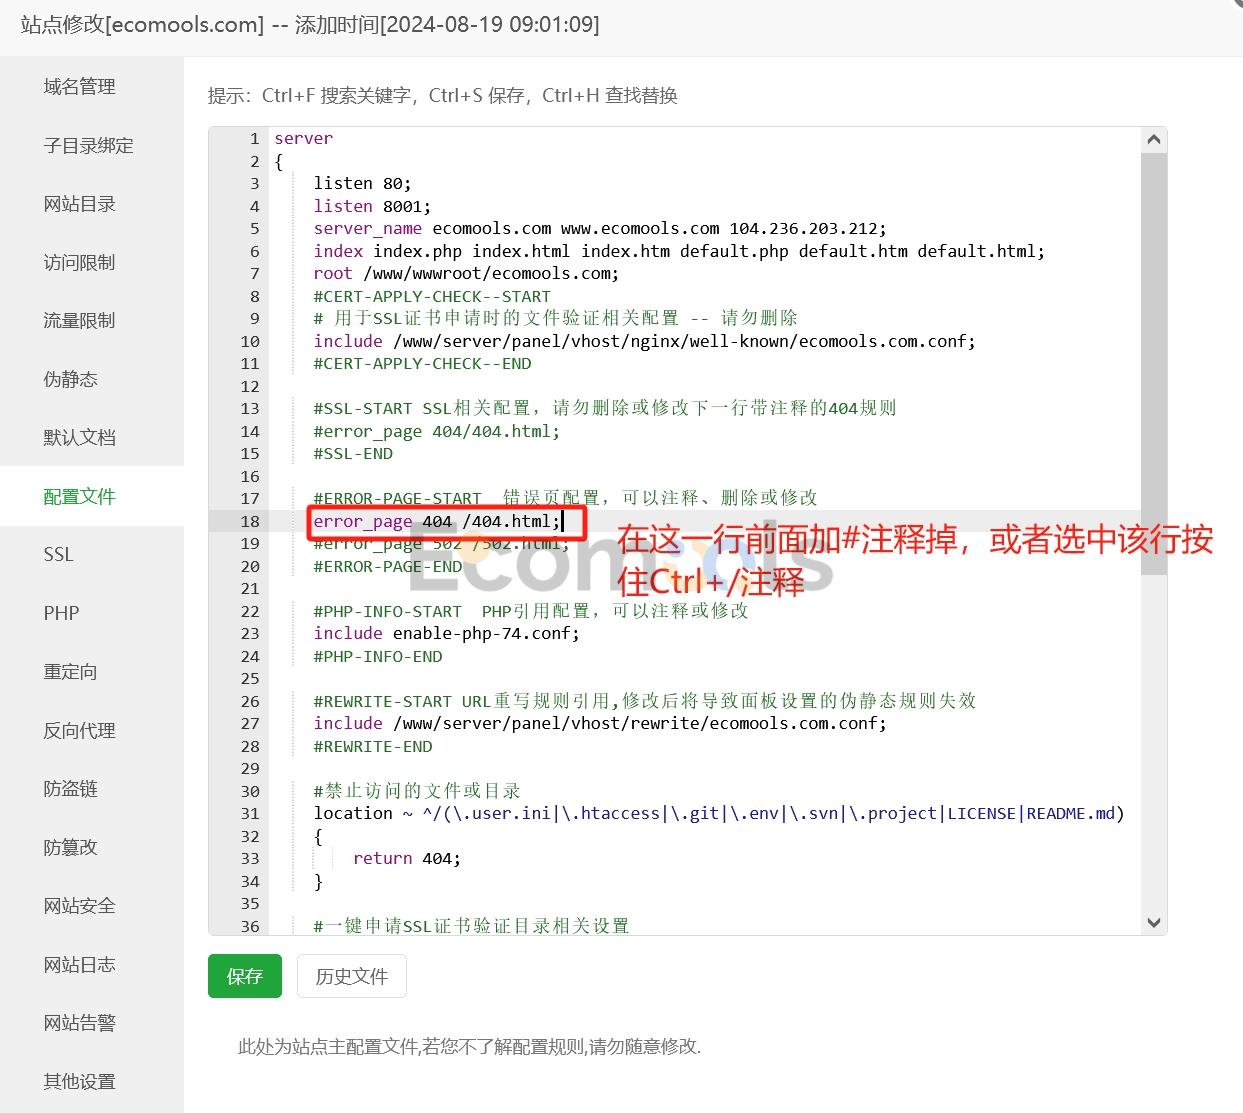Click the 'return 404;' line

coord(407,858)
